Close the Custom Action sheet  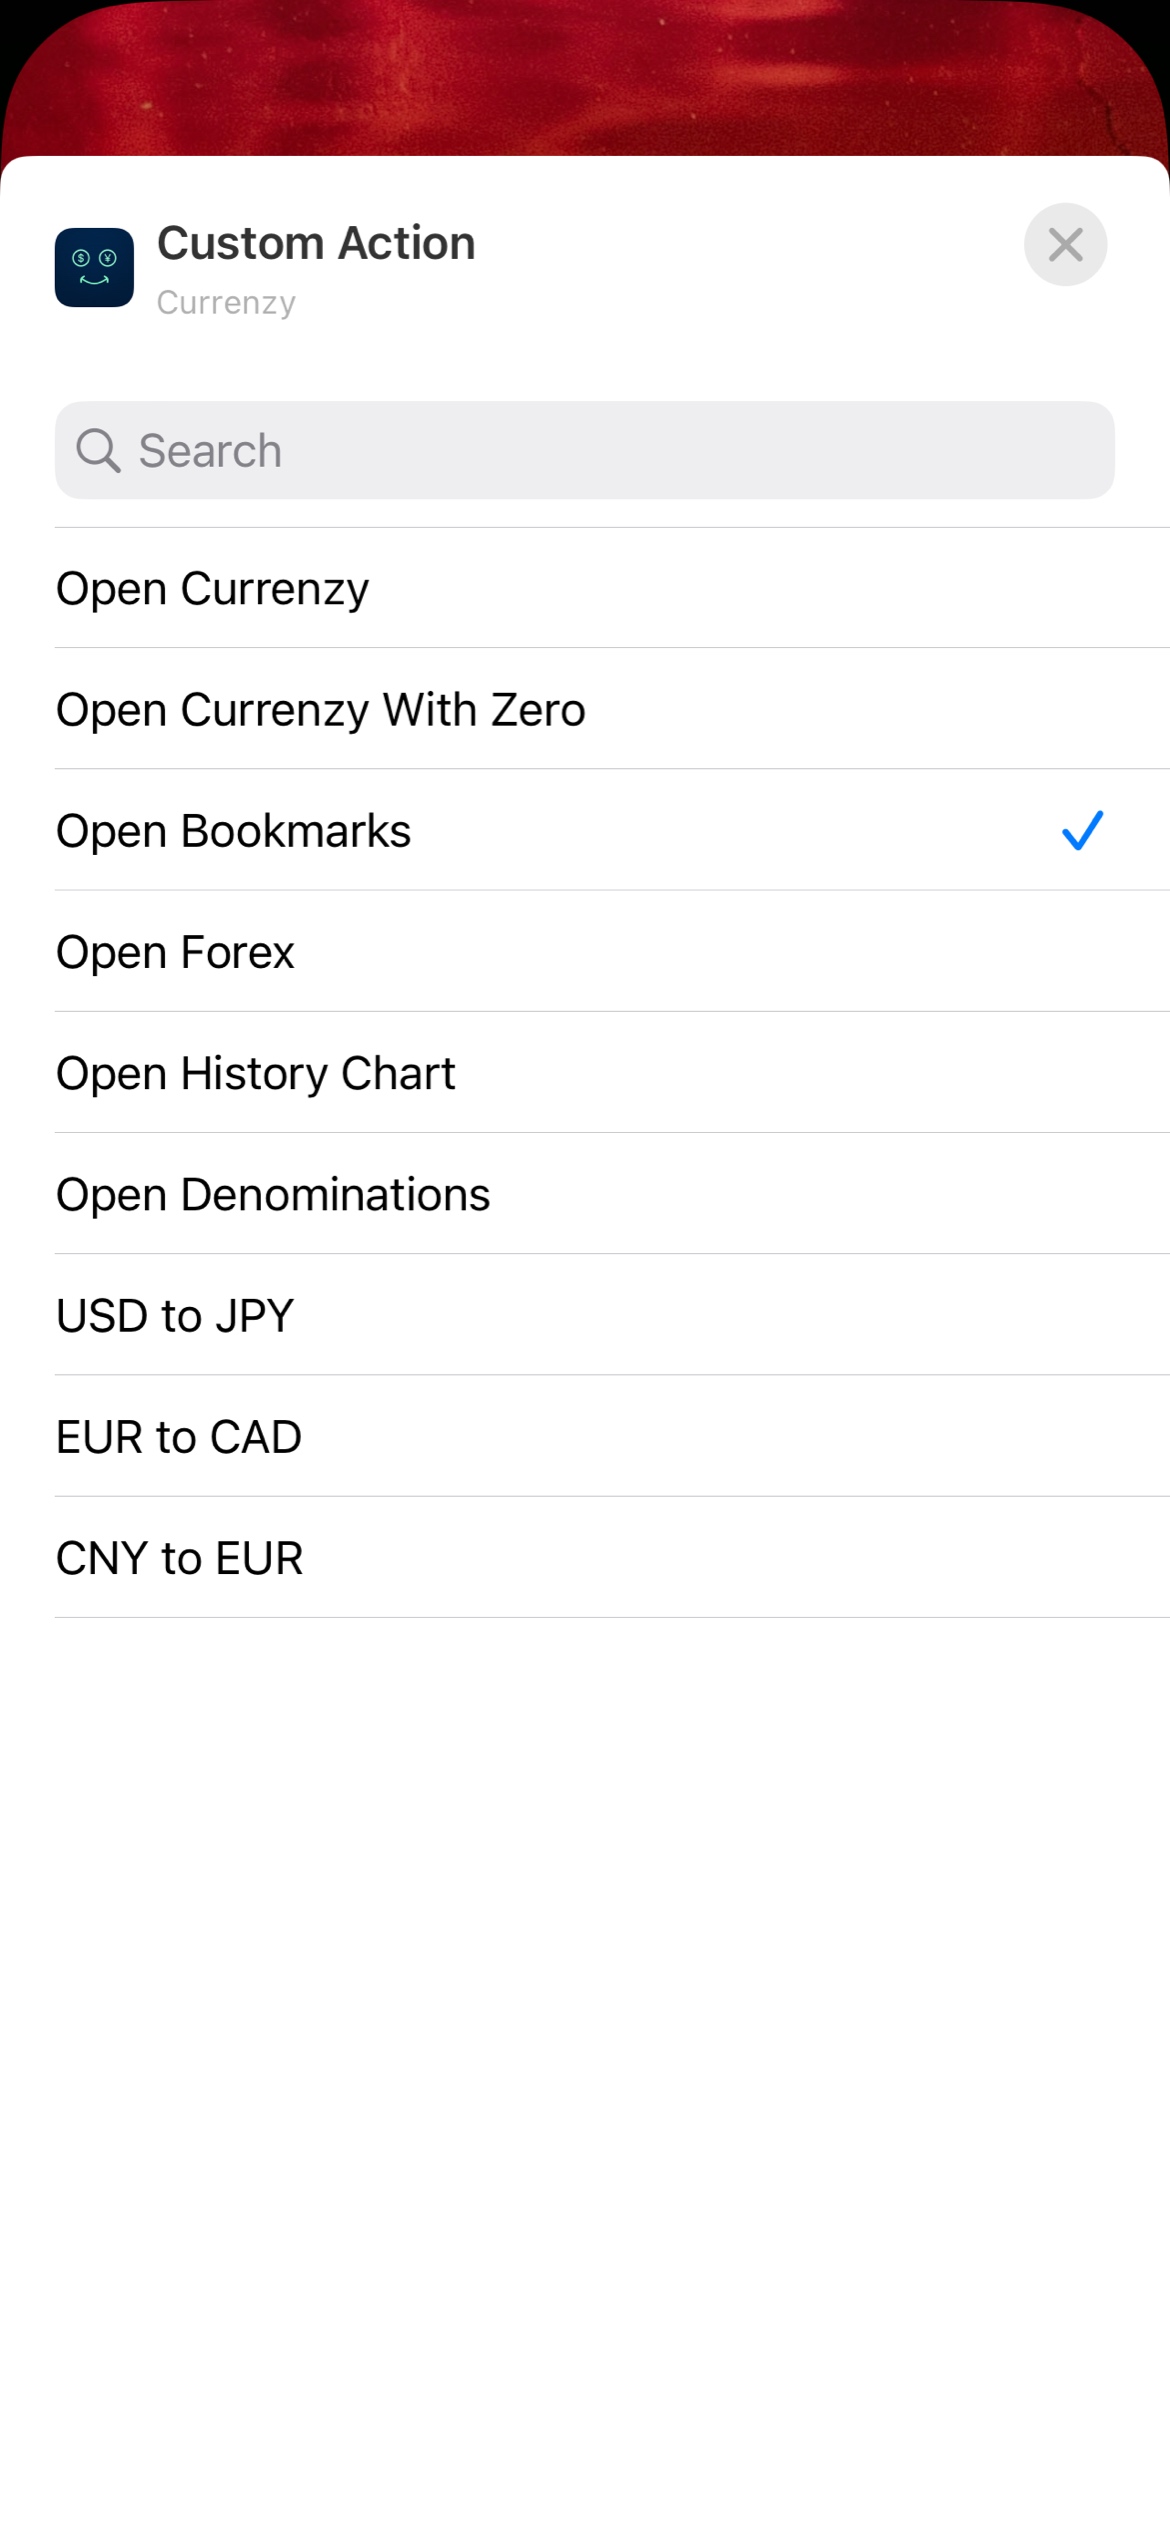click(1065, 244)
